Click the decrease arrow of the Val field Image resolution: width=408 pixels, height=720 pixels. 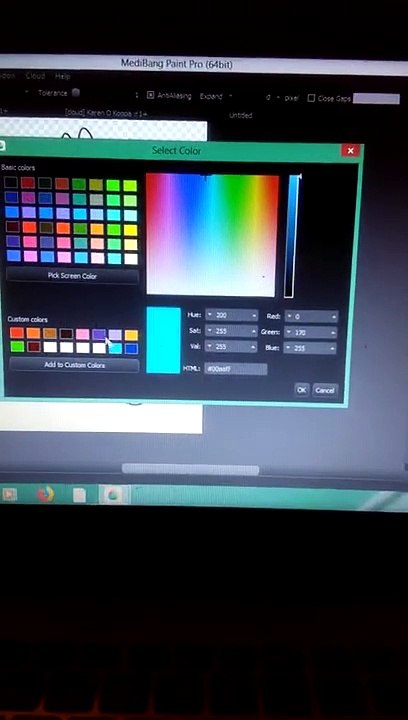(x=210, y=347)
